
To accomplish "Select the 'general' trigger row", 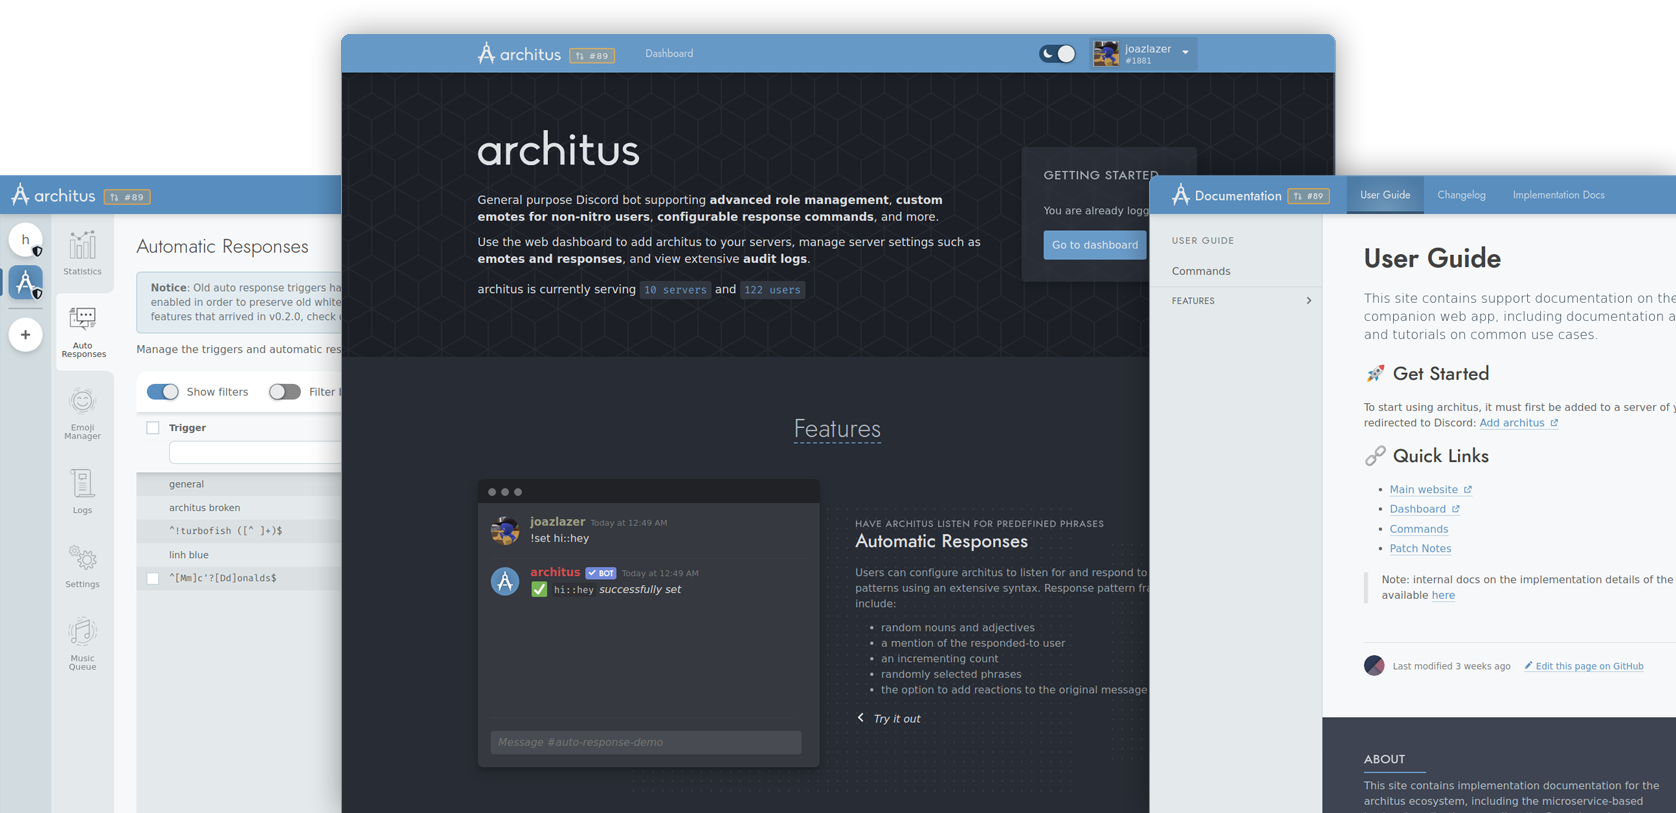I will [239, 484].
